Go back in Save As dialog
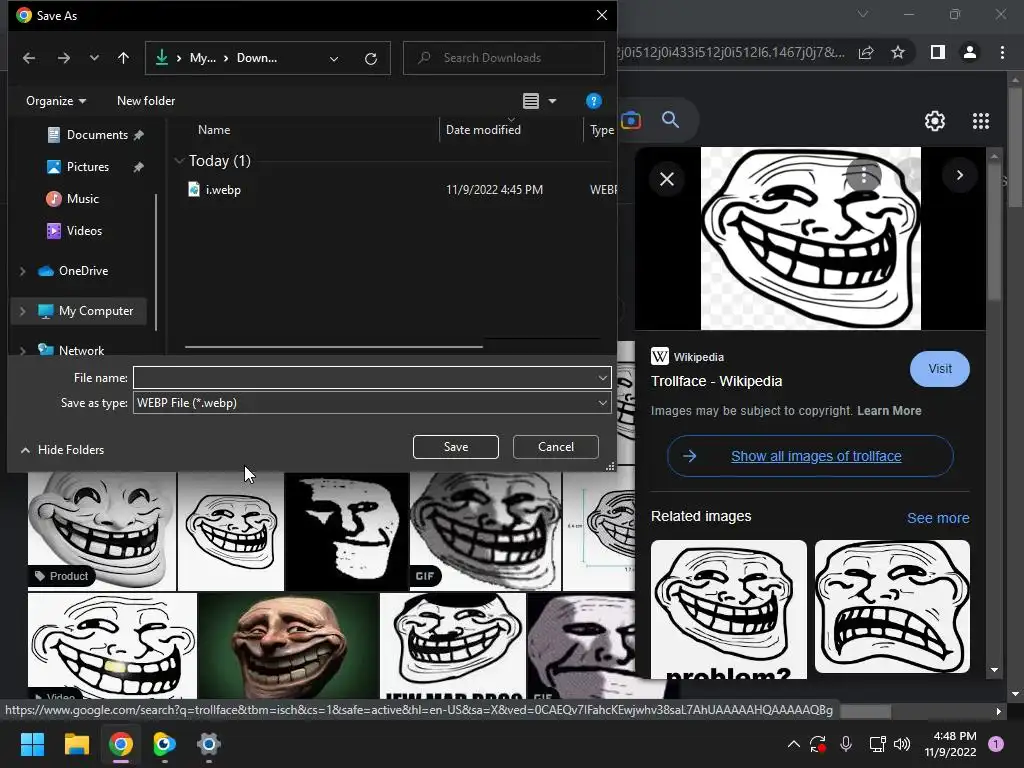This screenshot has height=768, width=1024. [x=29, y=58]
